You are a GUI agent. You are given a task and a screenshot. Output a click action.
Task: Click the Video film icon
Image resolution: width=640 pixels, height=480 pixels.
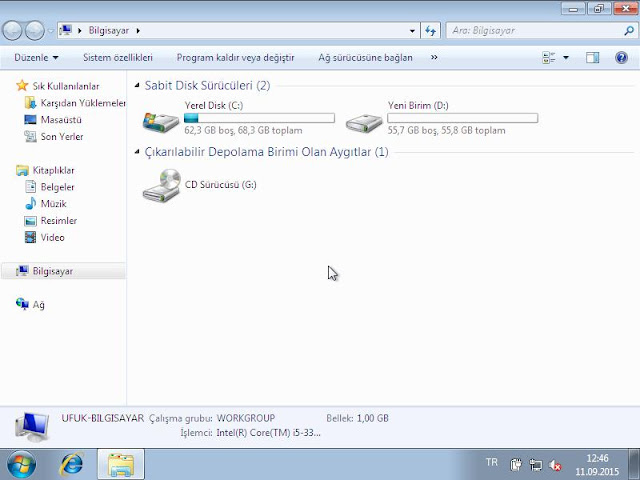click(30, 237)
